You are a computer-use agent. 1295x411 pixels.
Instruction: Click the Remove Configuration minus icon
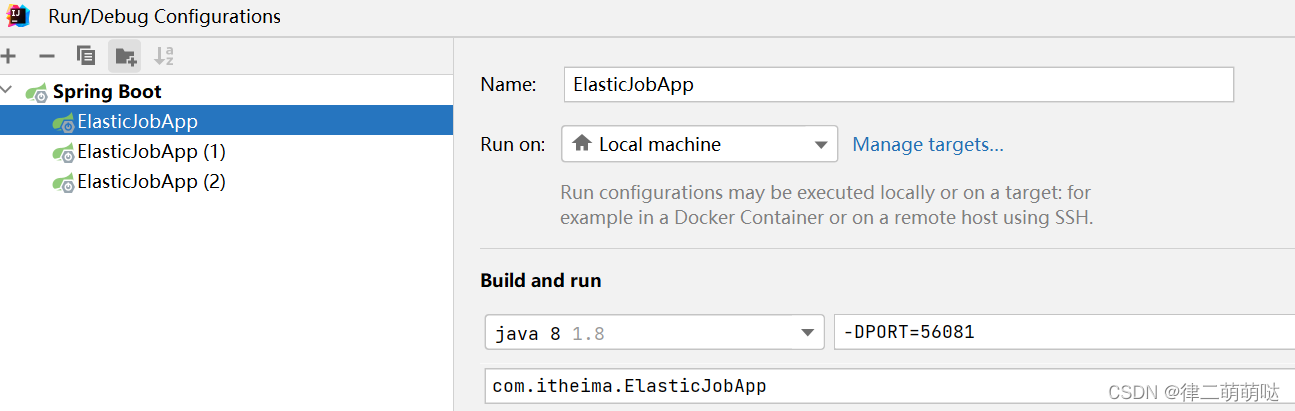[x=46, y=56]
